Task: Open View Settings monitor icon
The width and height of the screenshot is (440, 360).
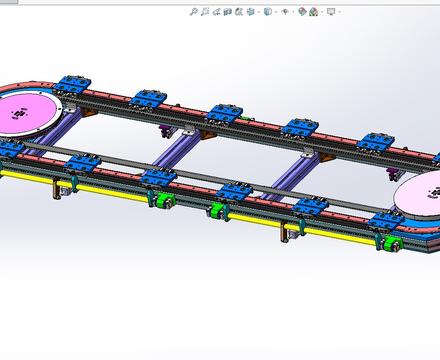Action: tap(331, 12)
